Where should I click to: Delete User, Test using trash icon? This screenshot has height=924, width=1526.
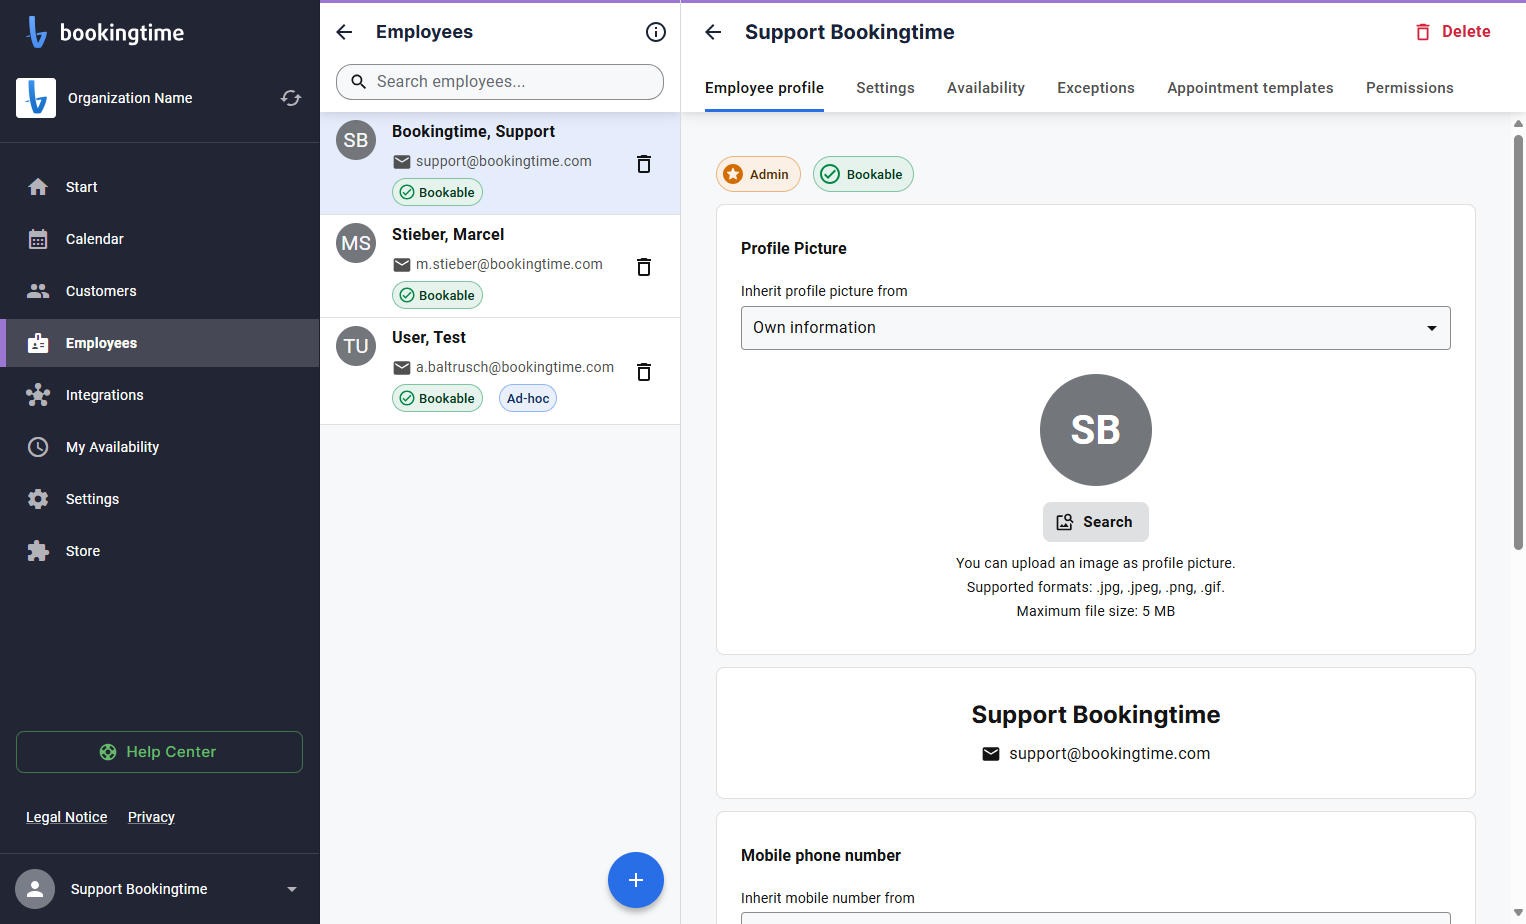(x=644, y=372)
